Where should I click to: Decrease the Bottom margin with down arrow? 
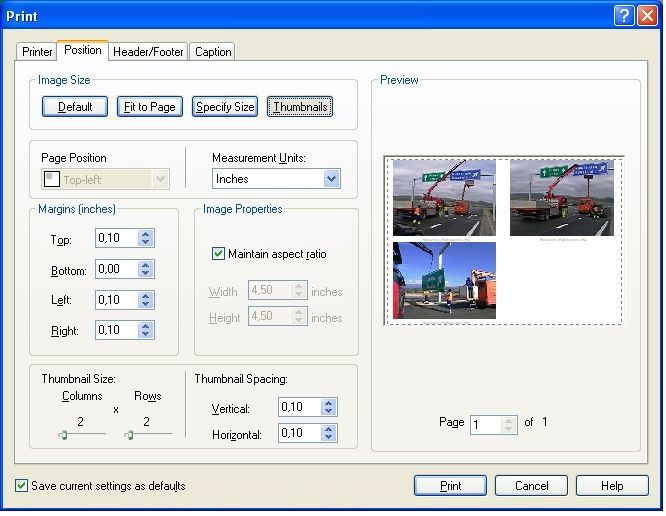click(146, 274)
